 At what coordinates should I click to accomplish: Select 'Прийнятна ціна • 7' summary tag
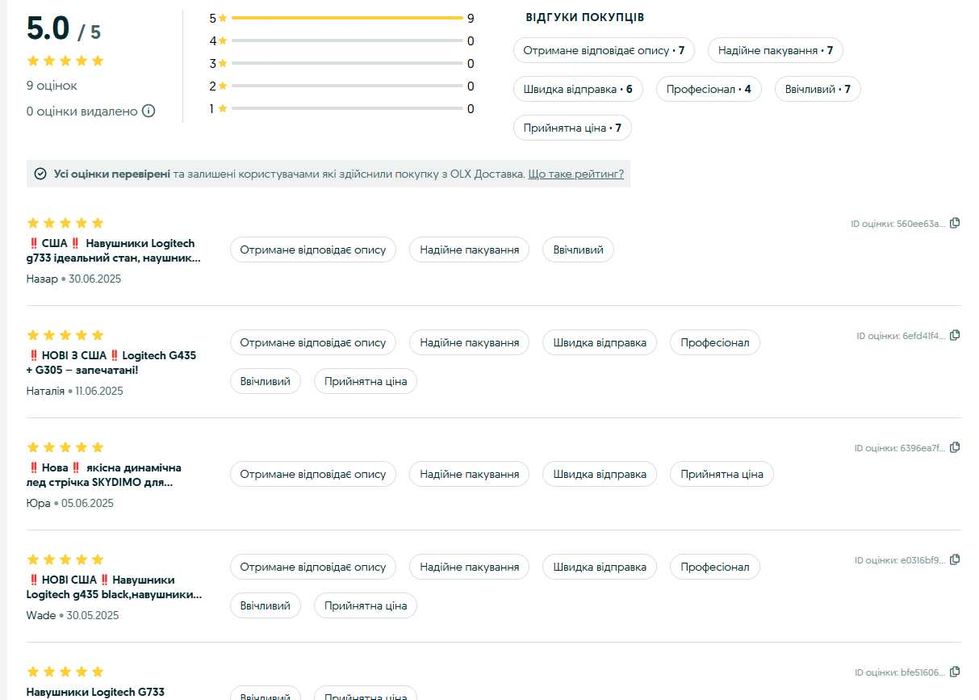click(572, 128)
